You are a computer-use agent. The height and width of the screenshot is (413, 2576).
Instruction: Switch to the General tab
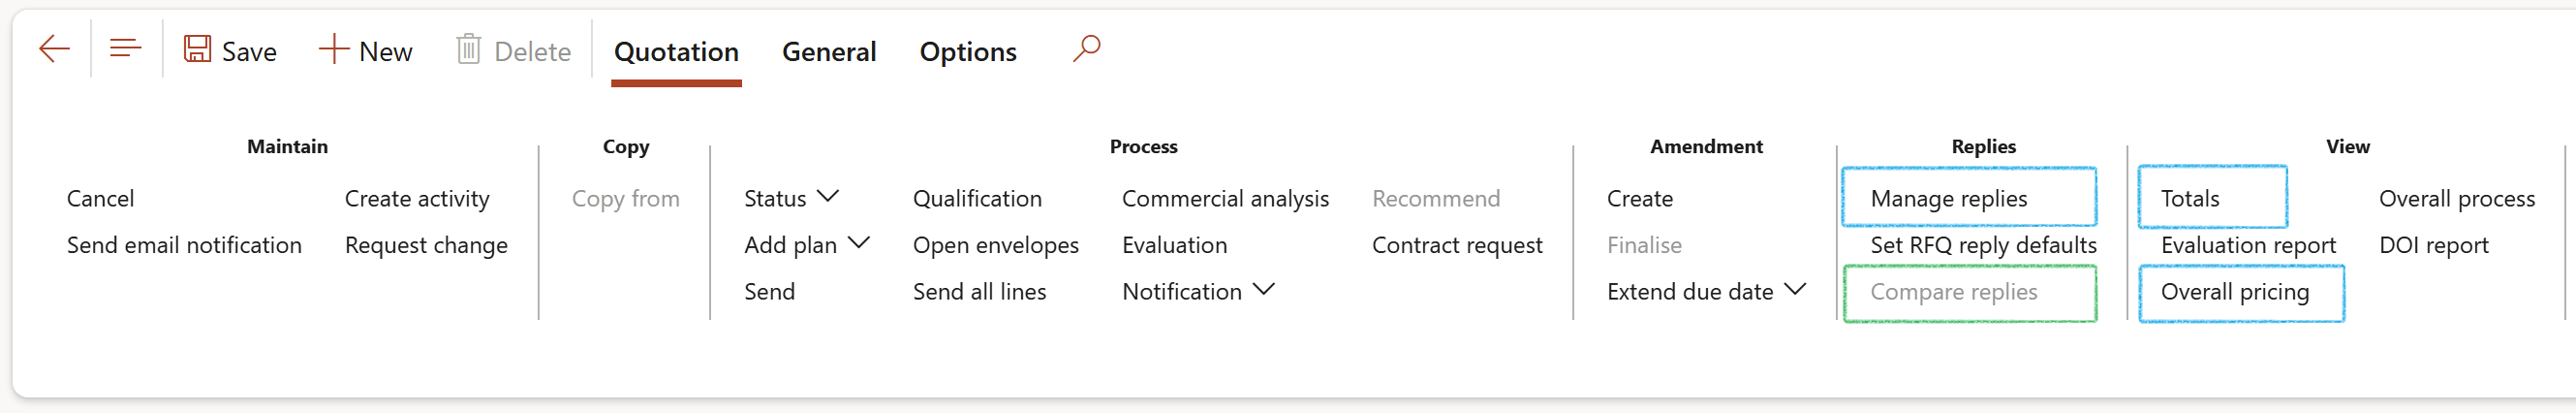(x=828, y=52)
